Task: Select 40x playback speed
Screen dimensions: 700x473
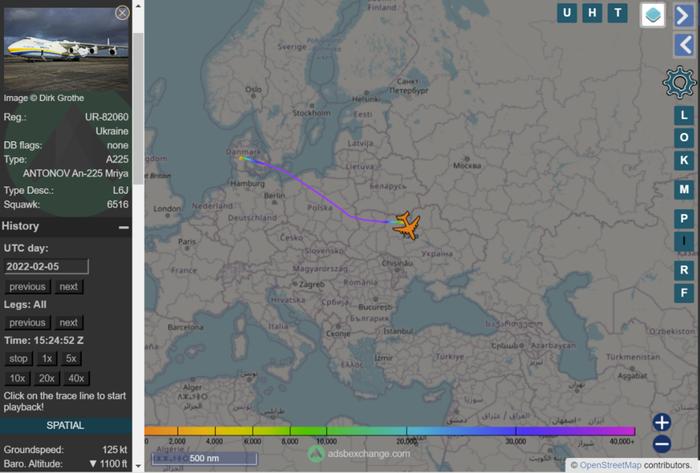Action: coord(76,378)
